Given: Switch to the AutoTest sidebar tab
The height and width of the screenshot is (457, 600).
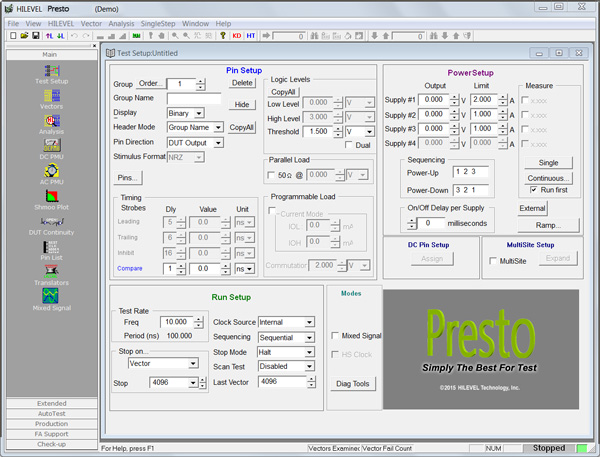Looking at the screenshot, I should [52, 414].
